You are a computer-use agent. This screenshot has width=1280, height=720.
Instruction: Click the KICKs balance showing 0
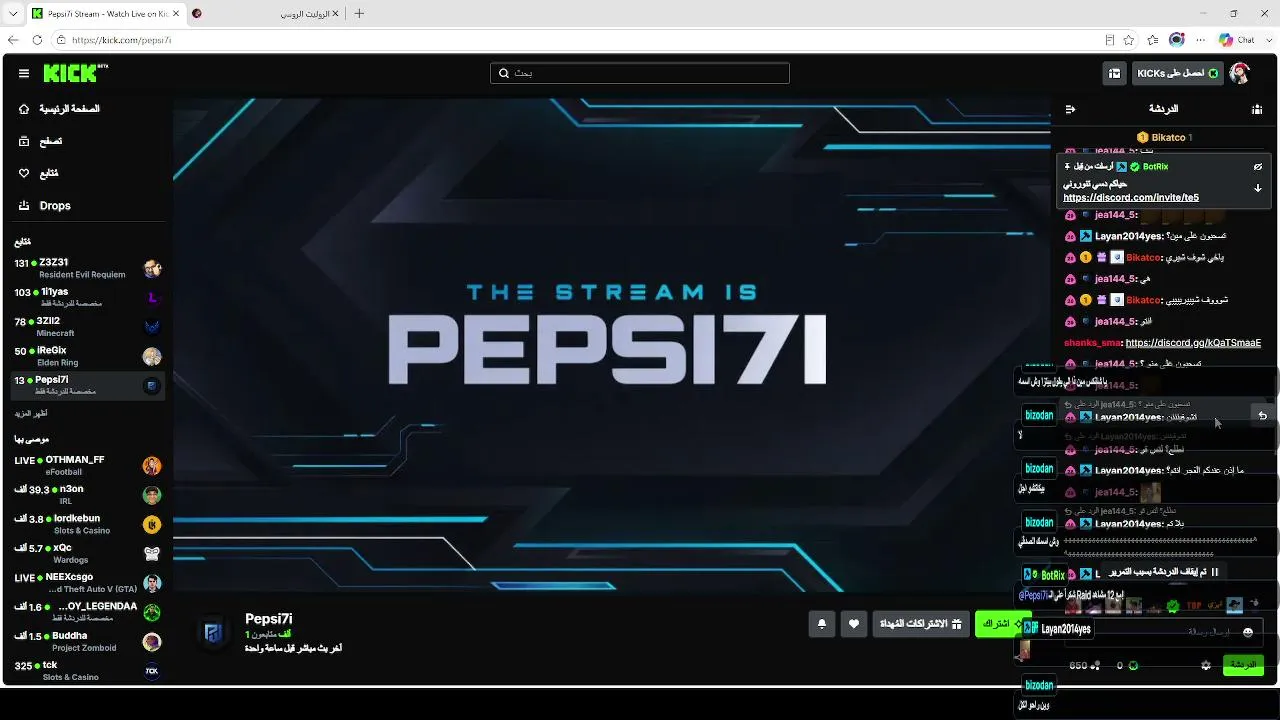click(1127, 665)
